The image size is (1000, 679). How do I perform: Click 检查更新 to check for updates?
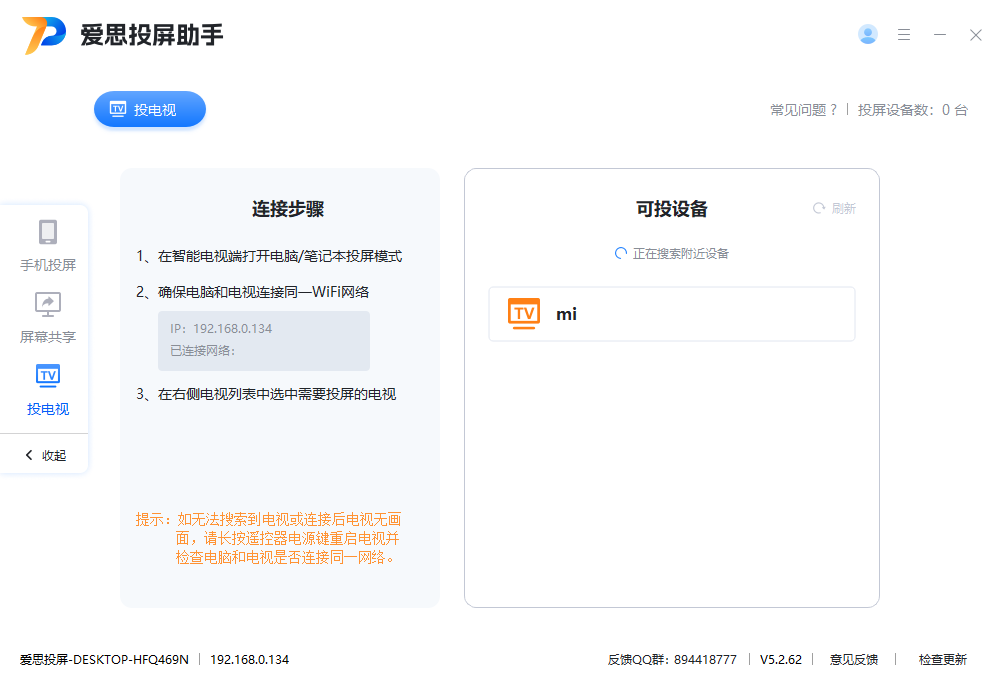click(x=943, y=660)
